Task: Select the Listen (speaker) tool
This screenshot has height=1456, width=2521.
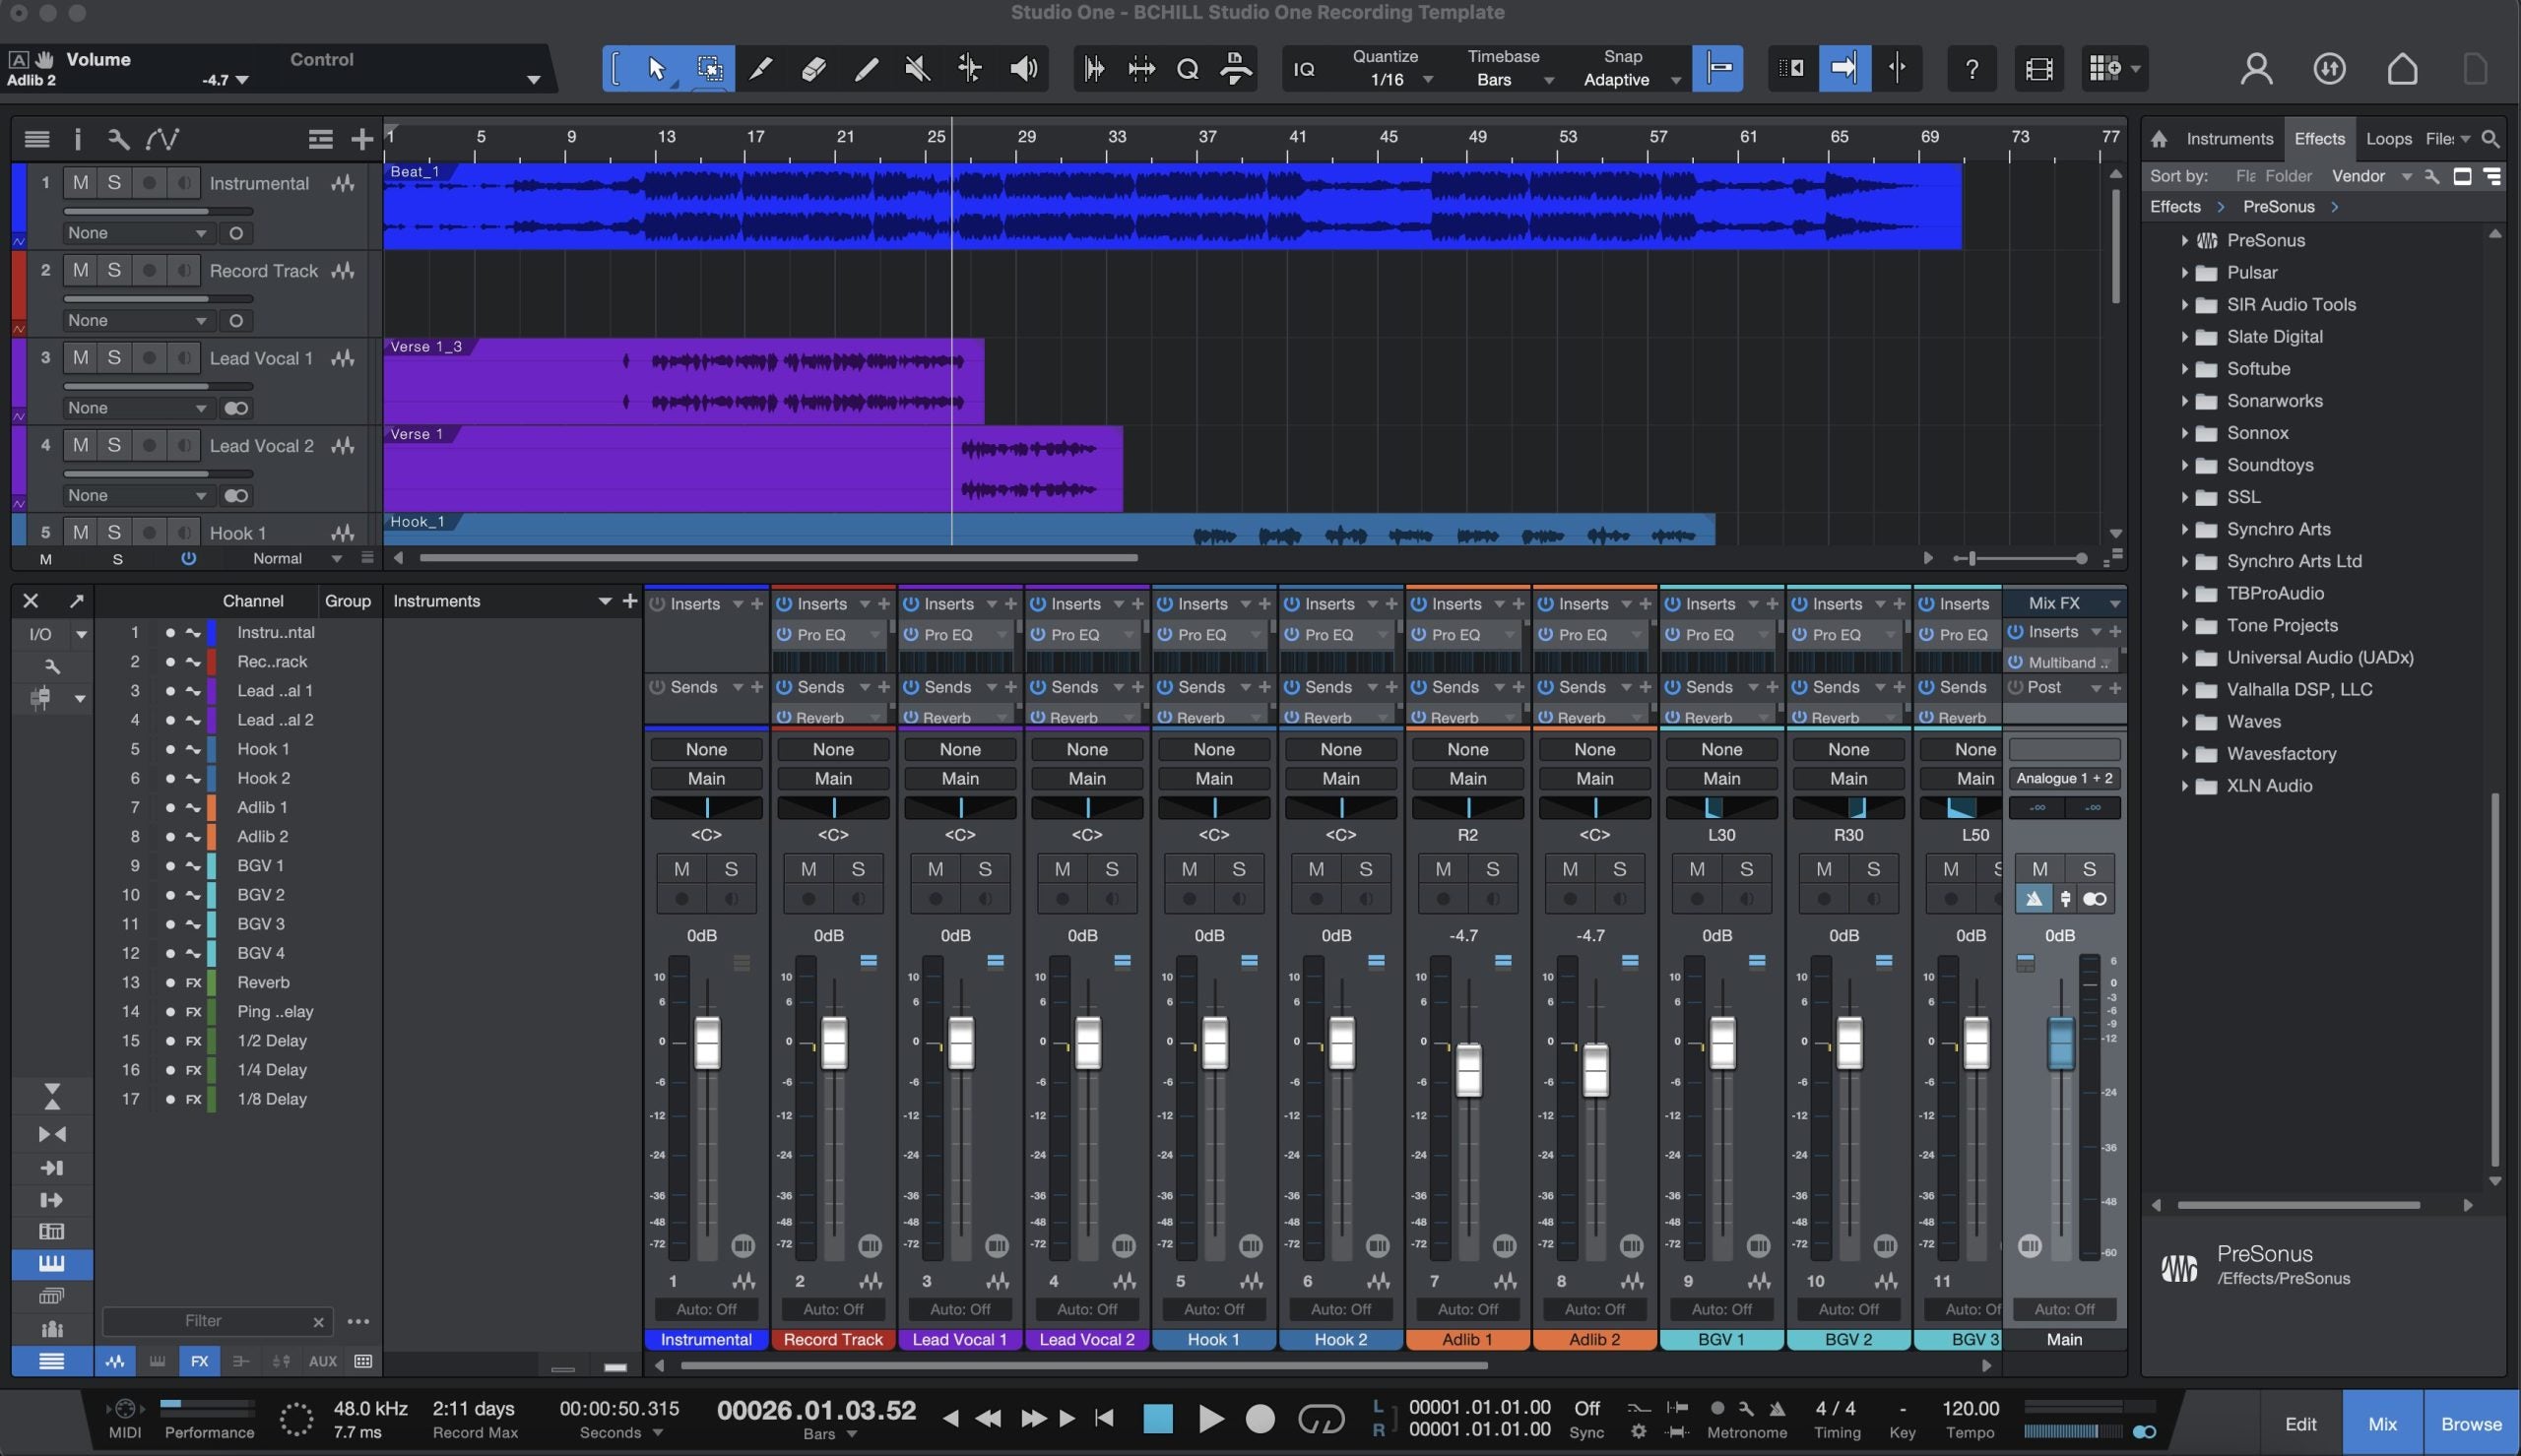Action: point(1023,69)
